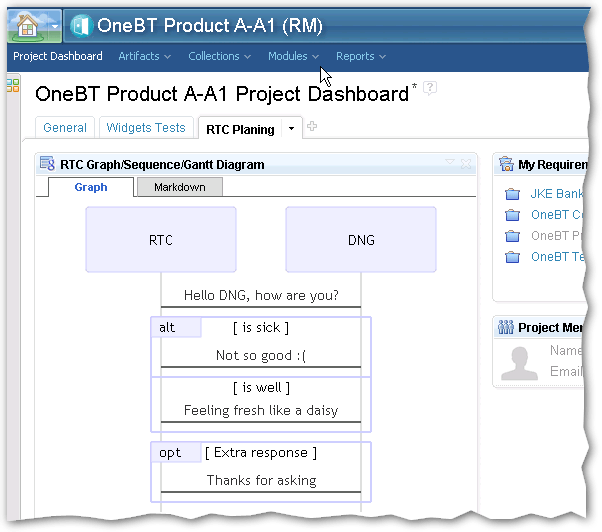Open the JKE Bank project link
Image resolution: width=602 pixels, height=532 pixels.
[557, 193]
